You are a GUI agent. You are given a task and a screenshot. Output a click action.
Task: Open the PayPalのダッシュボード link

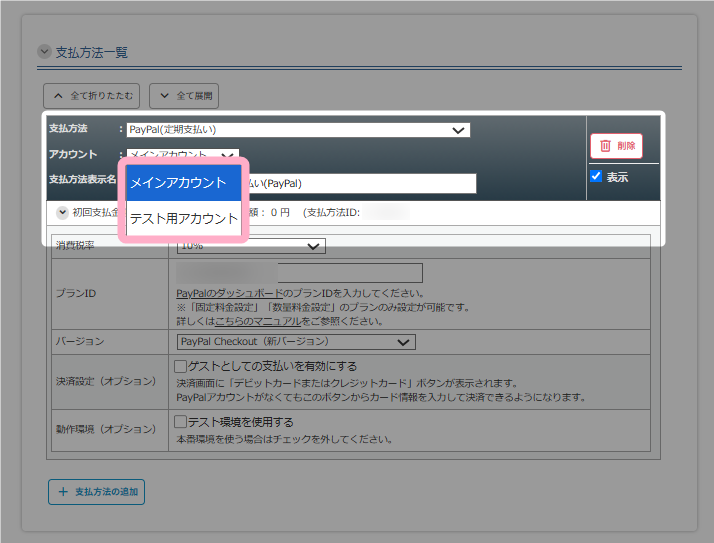226,293
